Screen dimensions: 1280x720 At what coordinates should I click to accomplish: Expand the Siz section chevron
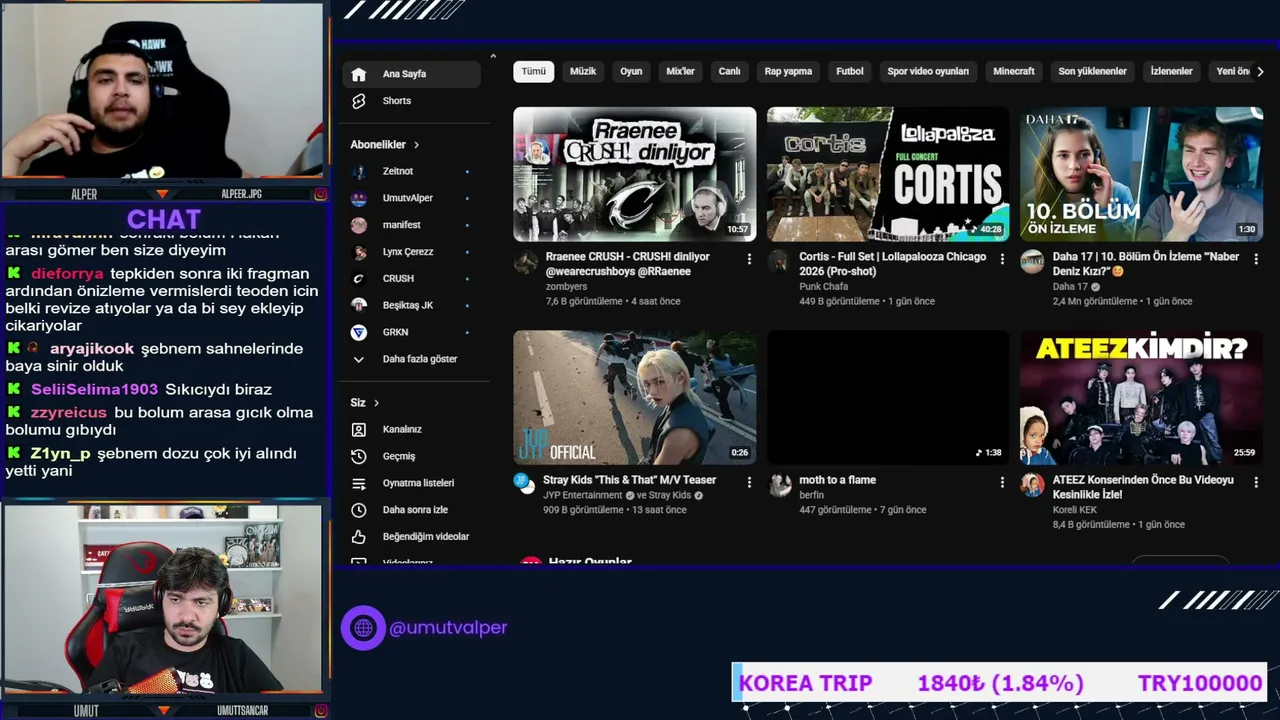tap(376, 403)
